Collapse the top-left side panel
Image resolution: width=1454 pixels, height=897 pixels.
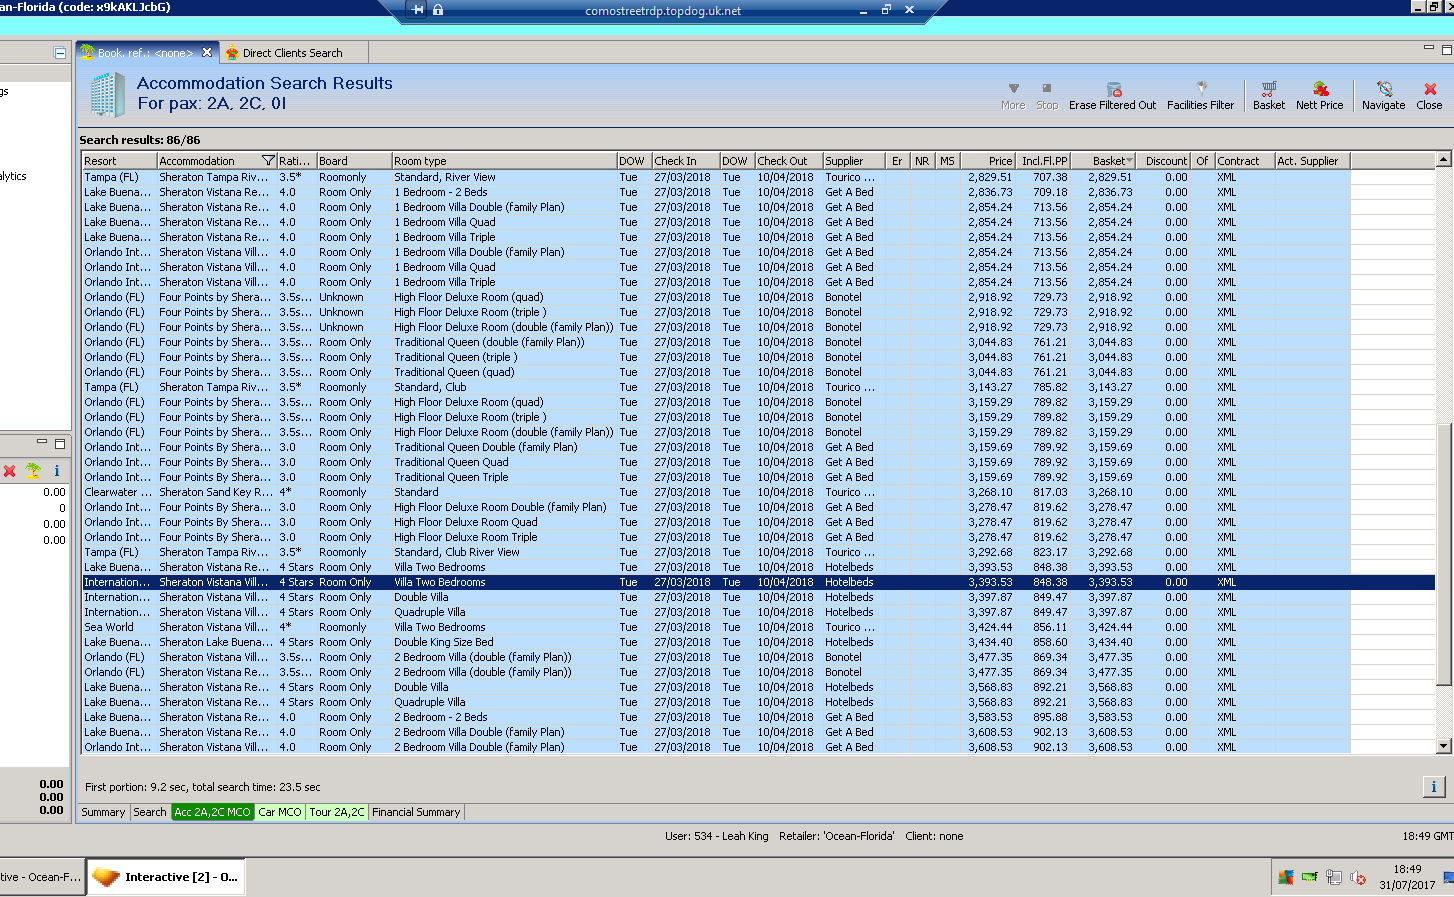pyautogui.click(x=60, y=53)
